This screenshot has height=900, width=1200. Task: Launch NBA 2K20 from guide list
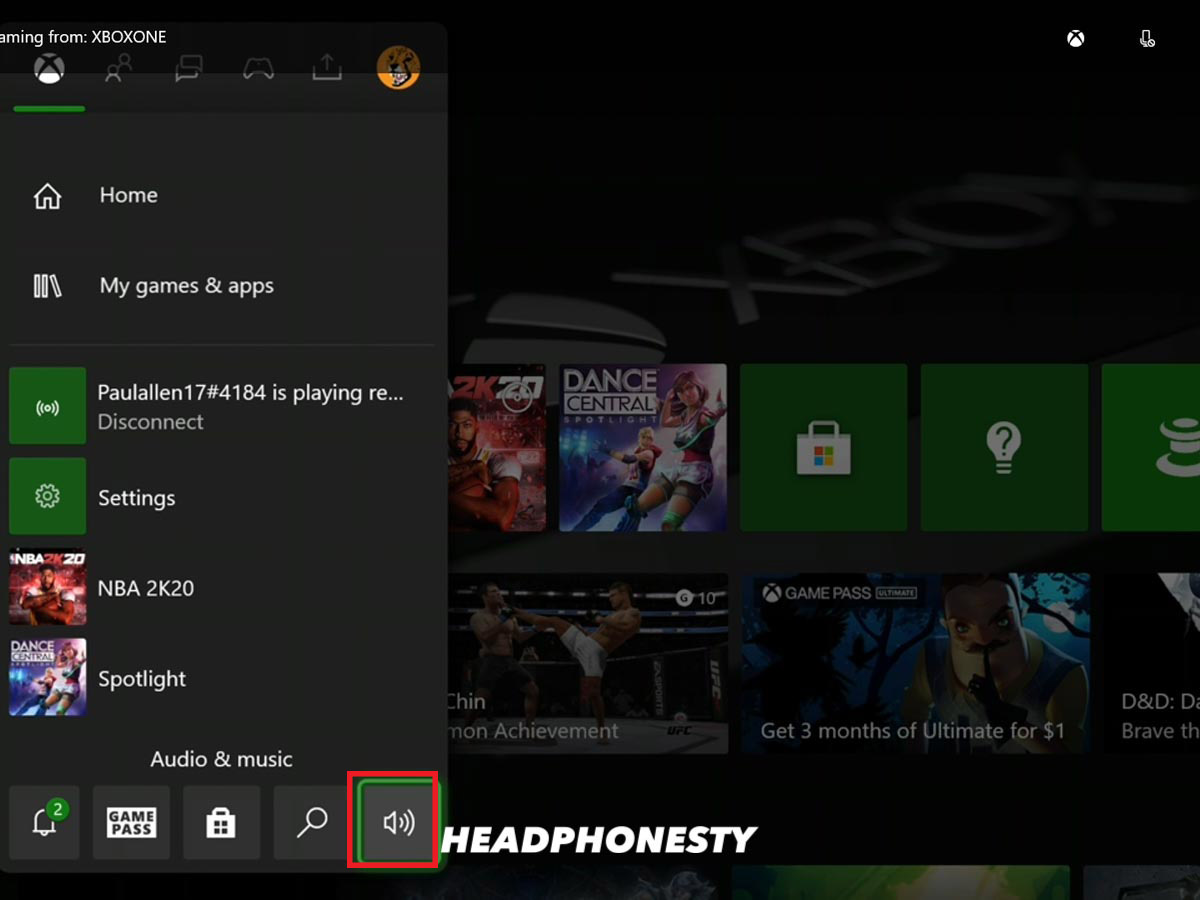tap(222, 587)
